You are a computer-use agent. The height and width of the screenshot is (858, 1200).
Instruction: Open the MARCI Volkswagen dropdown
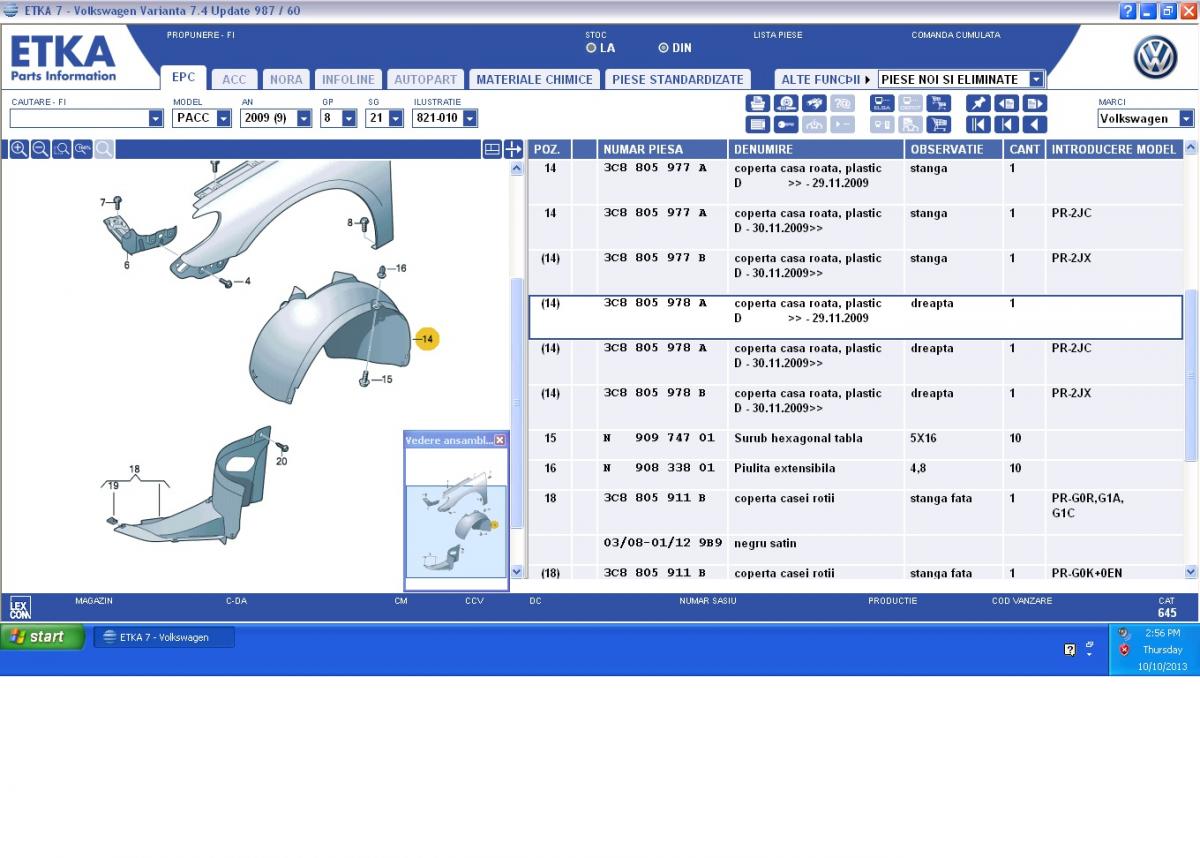click(1186, 118)
